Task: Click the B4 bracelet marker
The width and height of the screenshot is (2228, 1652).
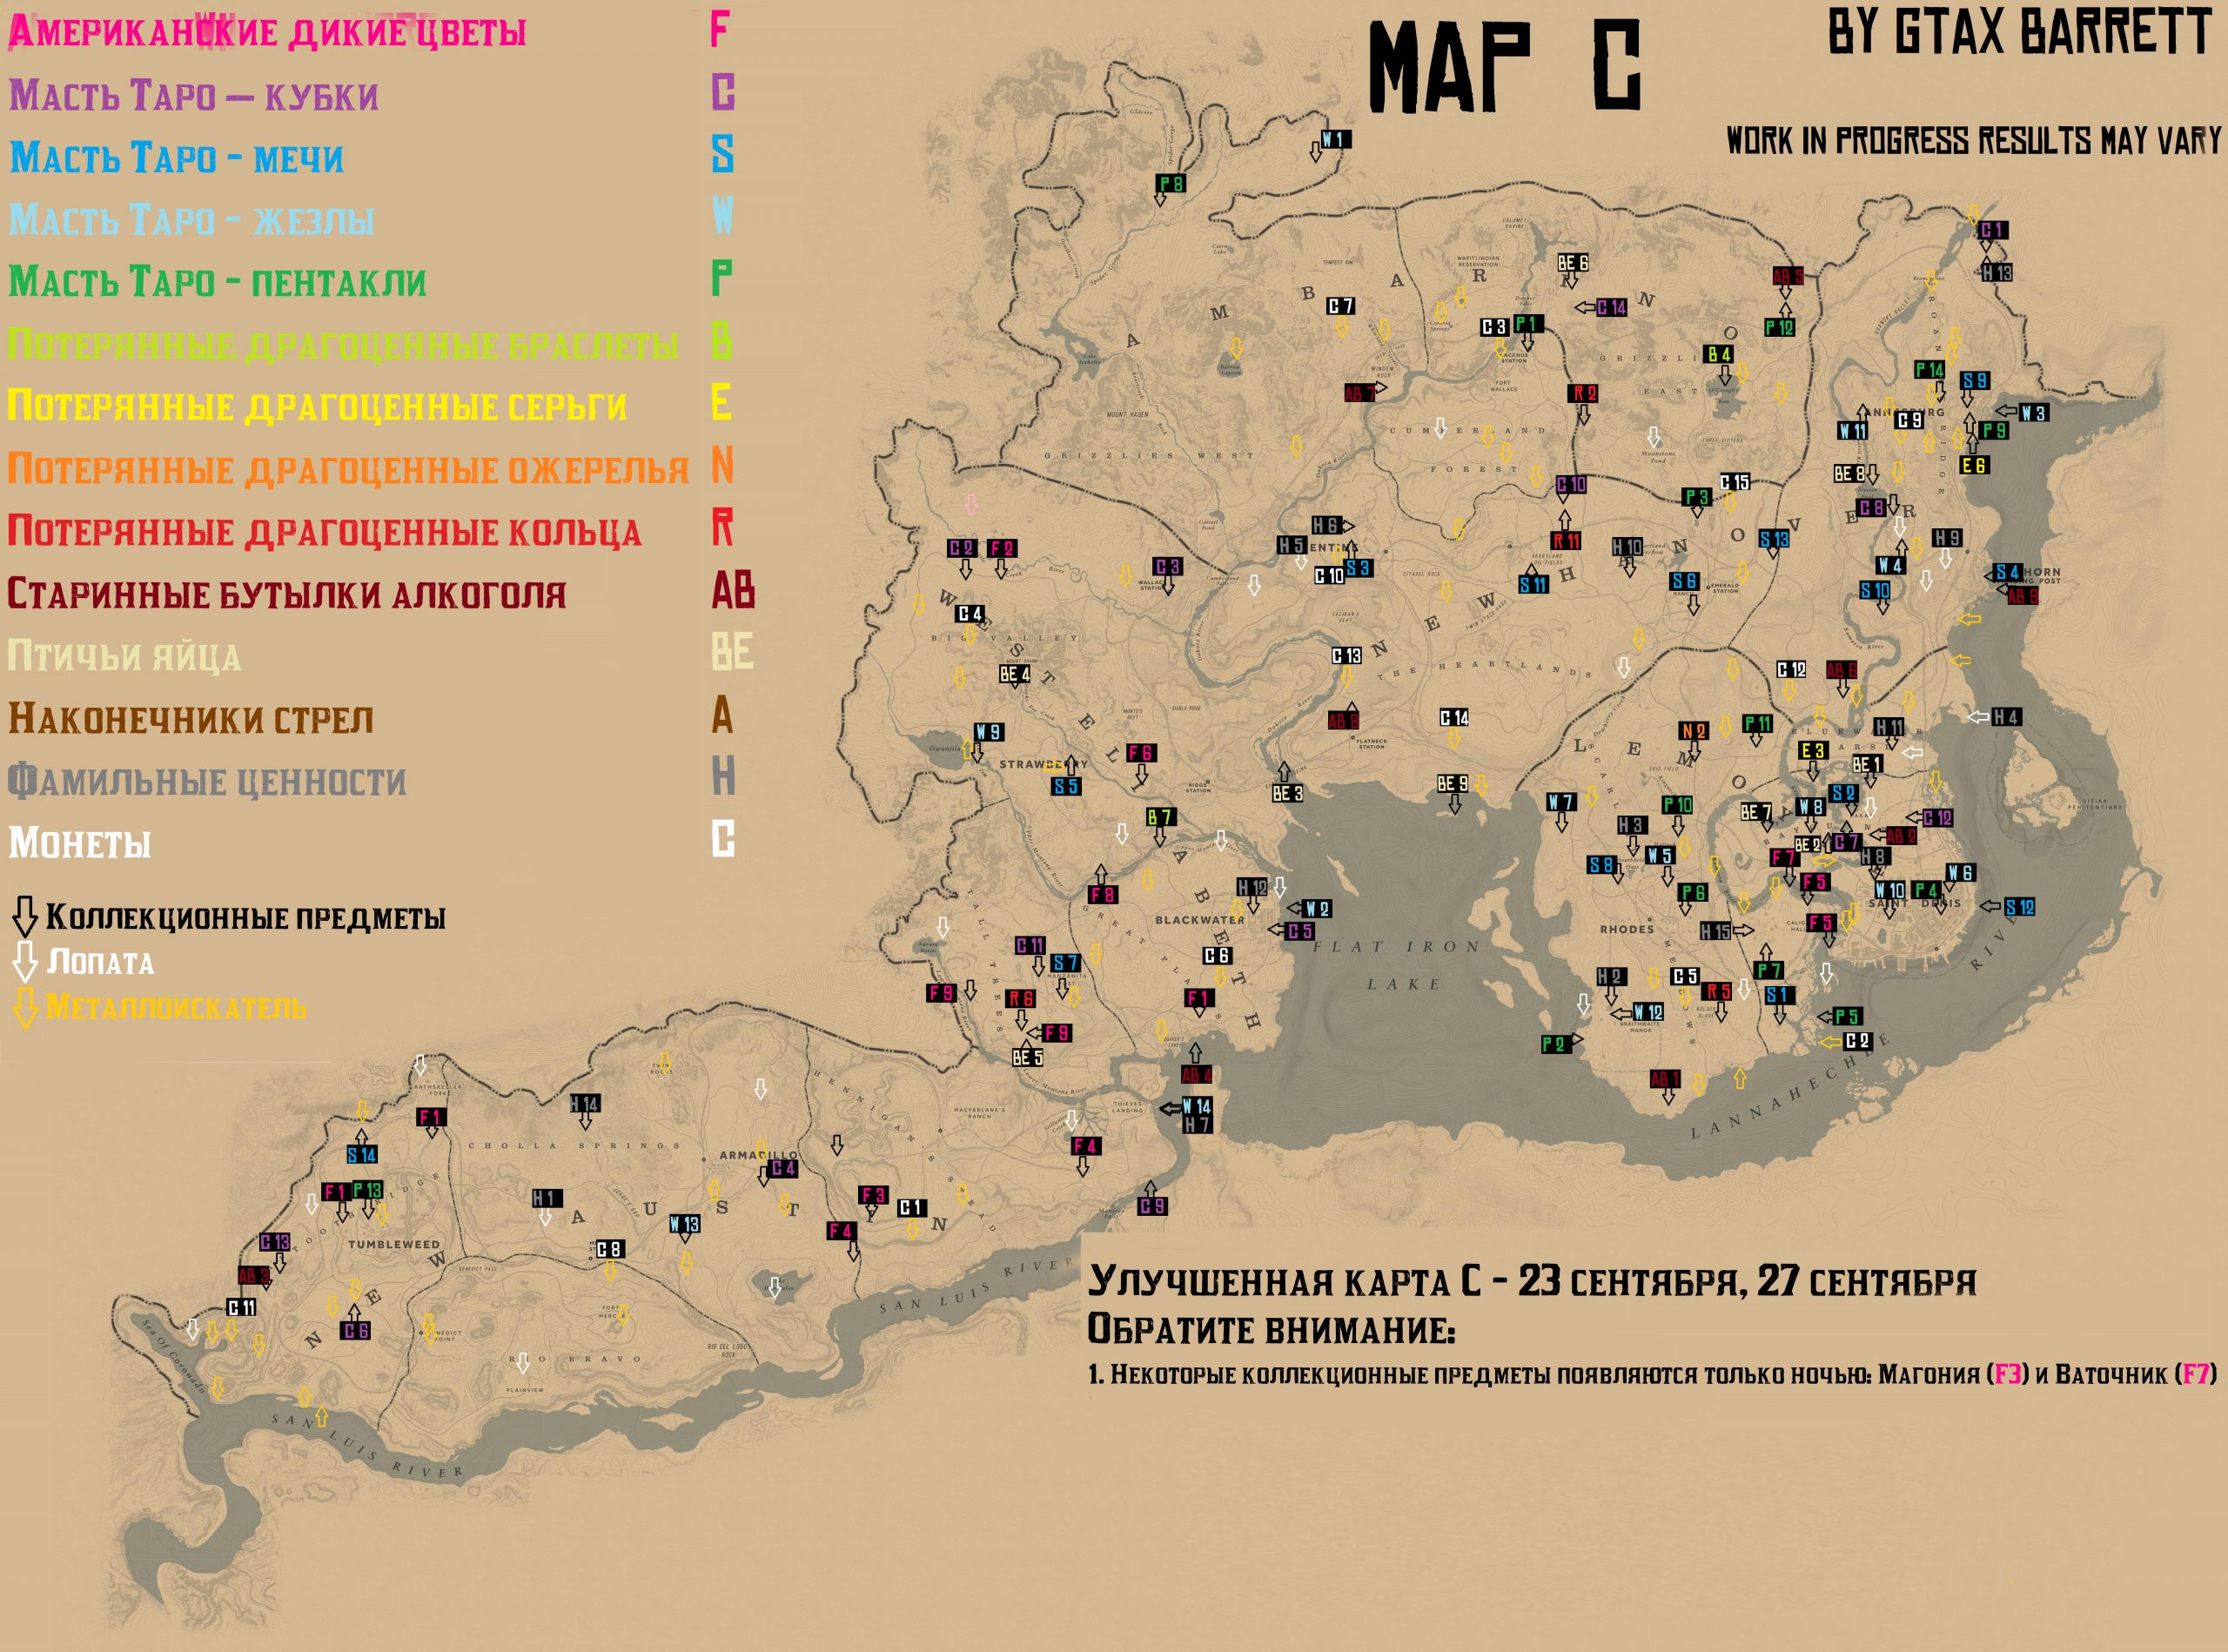Action: point(1719,355)
